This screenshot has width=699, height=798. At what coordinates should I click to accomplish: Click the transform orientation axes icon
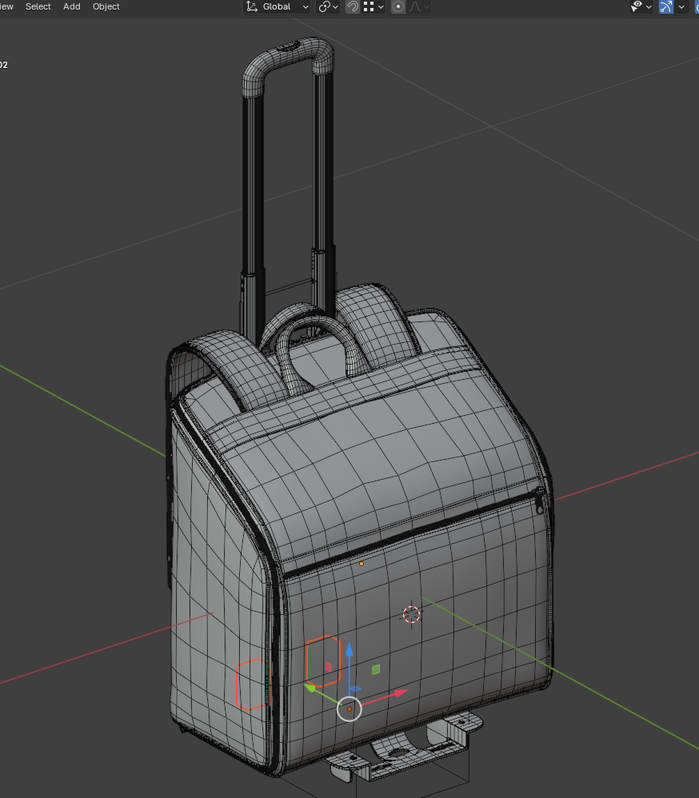[251, 7]
